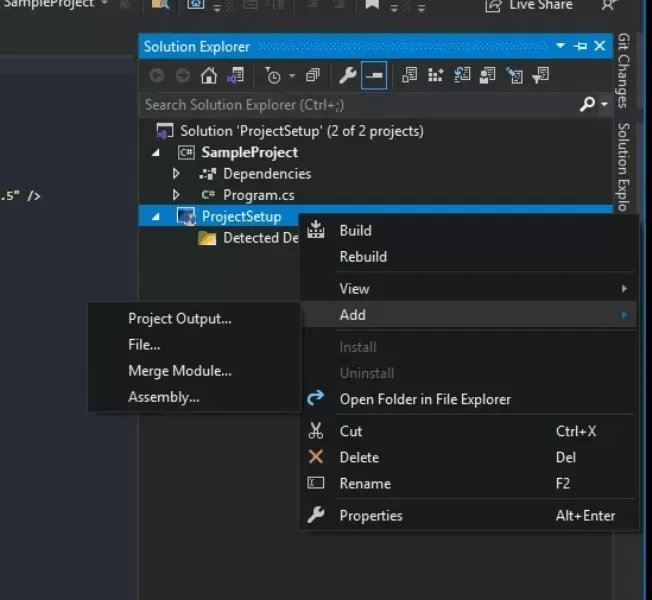Open Properties wrench icon in Solution Explorer toolbar
The height and width of the screenshot is (600, 652).
click(x=347, y=76)
